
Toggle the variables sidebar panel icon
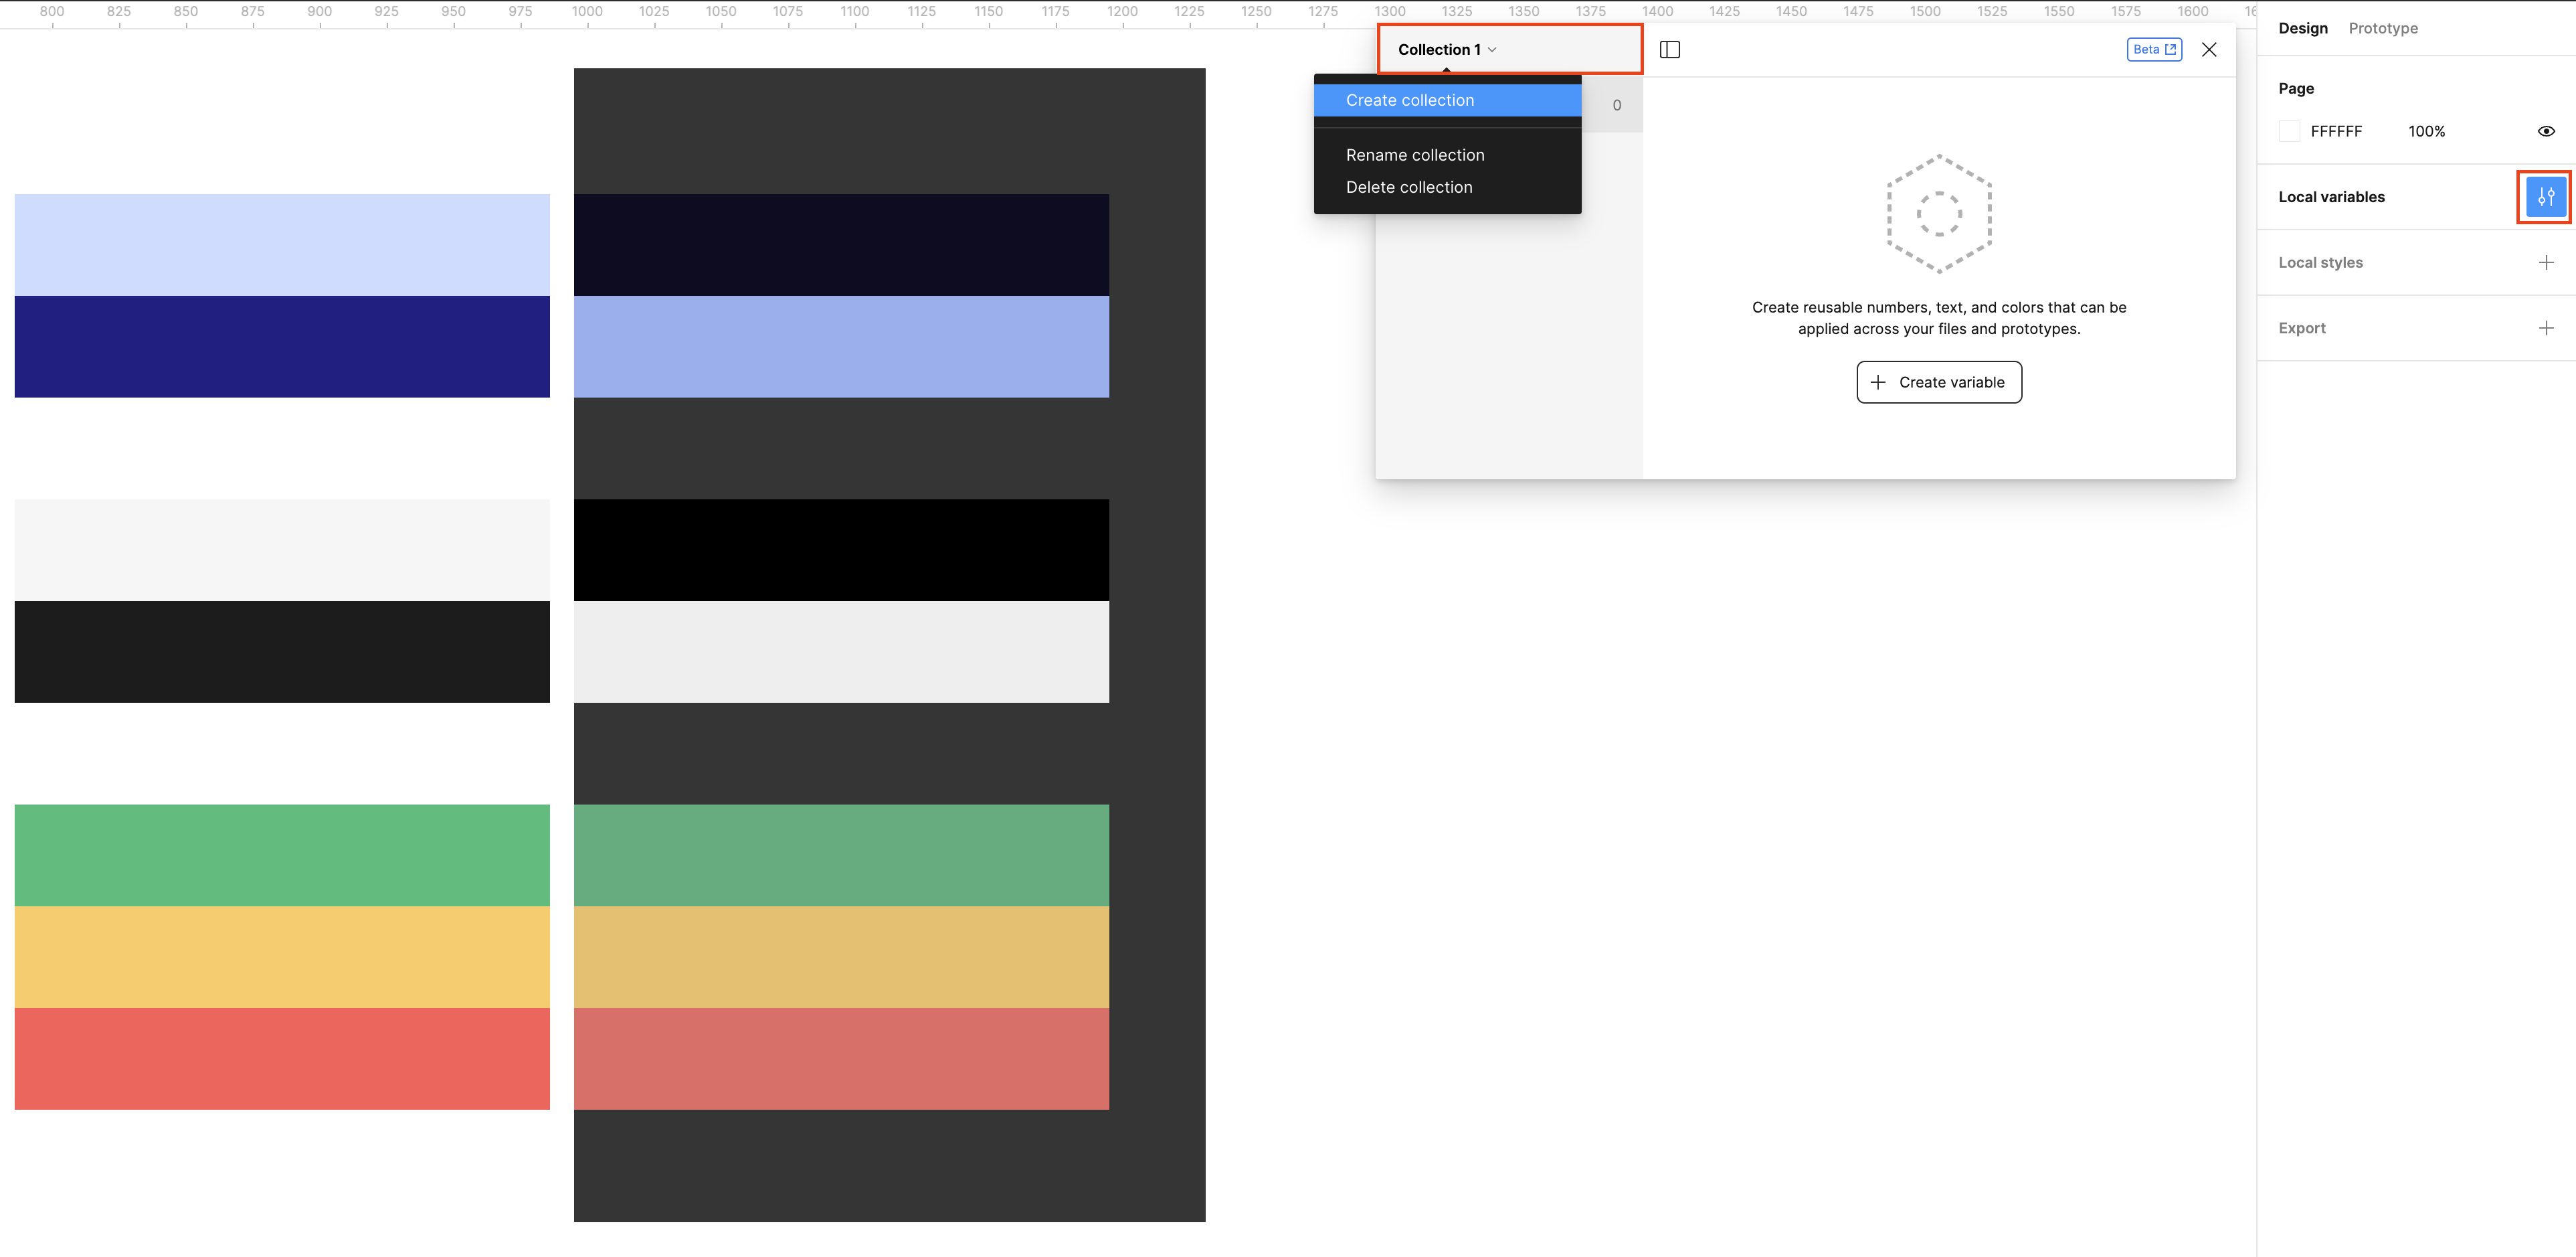click(x=1669, y=50)
